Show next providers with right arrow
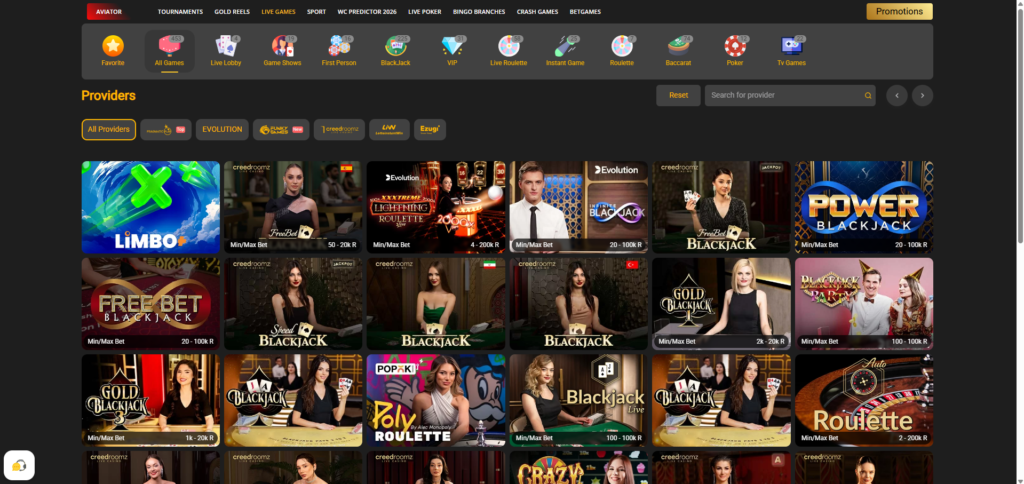Screen dimensions: 1024x484 [x=922, y=95]
